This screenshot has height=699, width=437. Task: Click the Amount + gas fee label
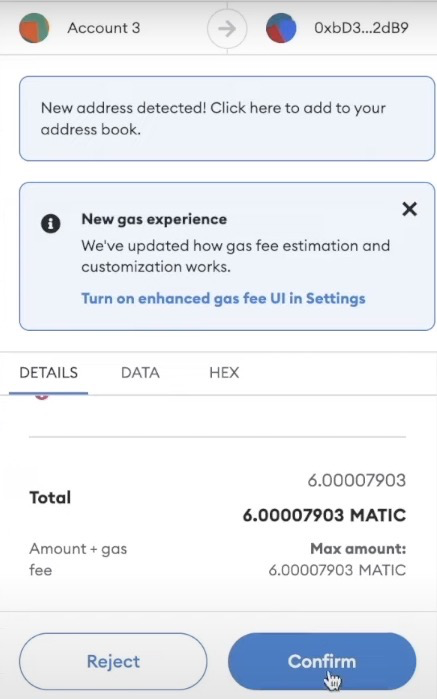tap(78, 559)
